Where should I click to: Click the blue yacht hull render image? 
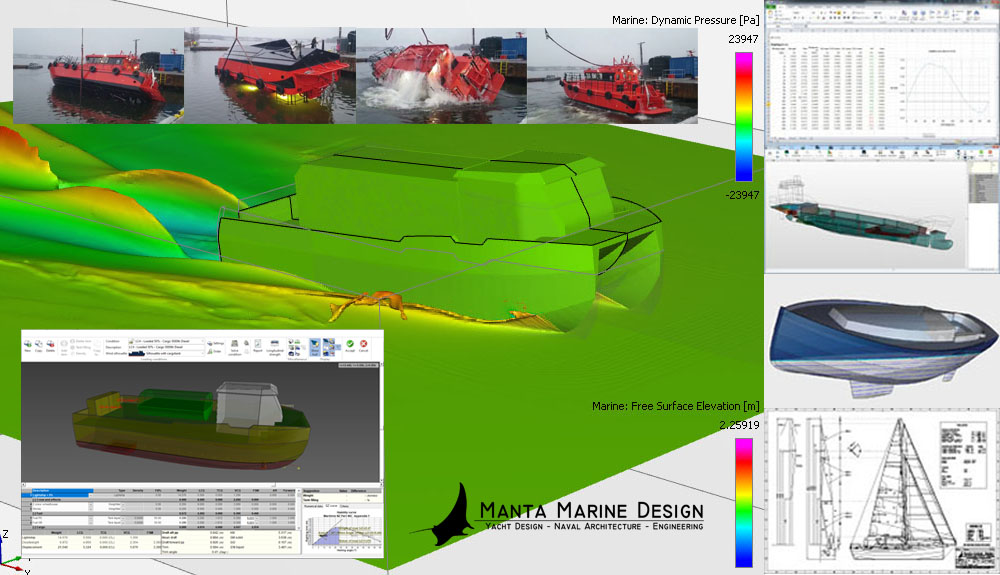883,347
